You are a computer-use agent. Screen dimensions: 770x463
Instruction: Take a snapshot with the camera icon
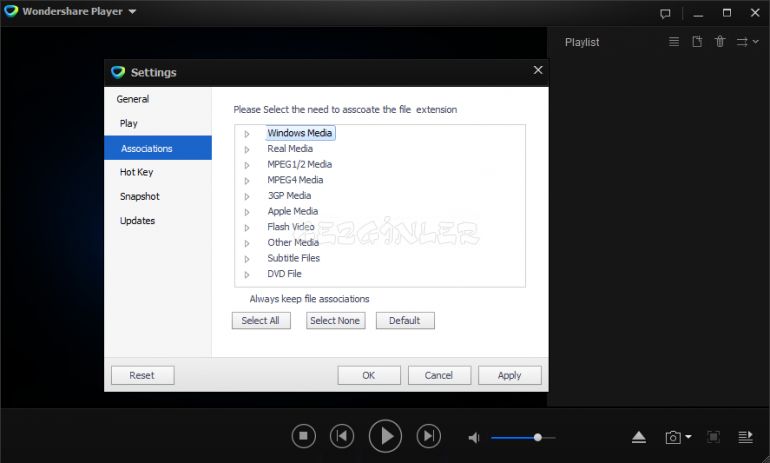[673, 437]
